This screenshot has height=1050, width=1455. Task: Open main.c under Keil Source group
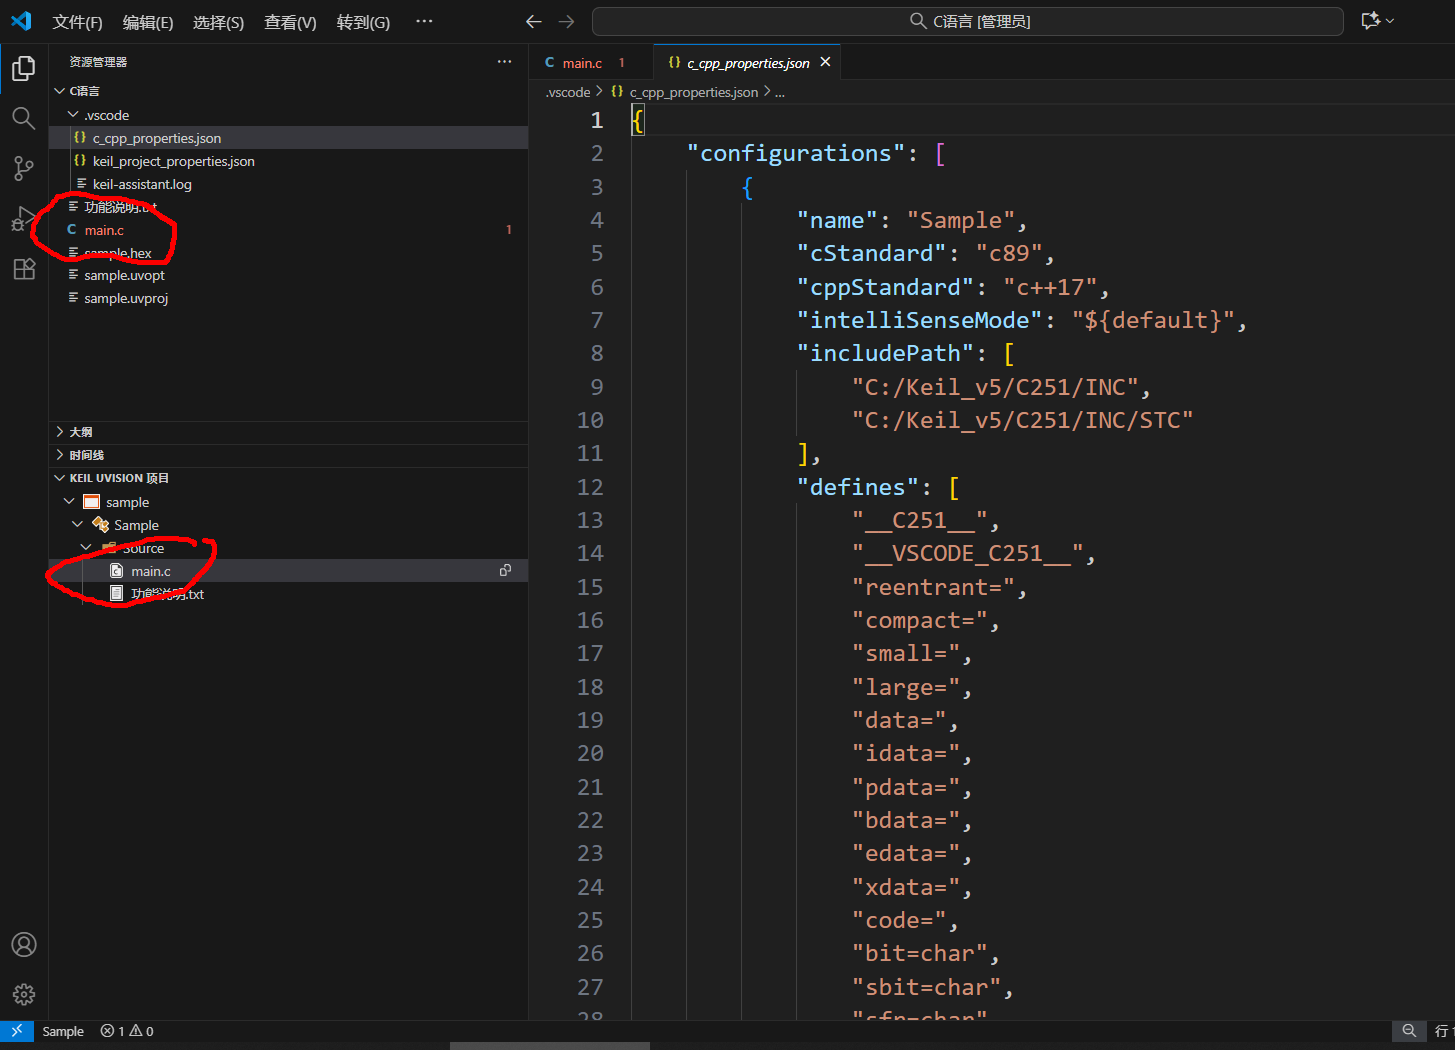pos(289,571)
